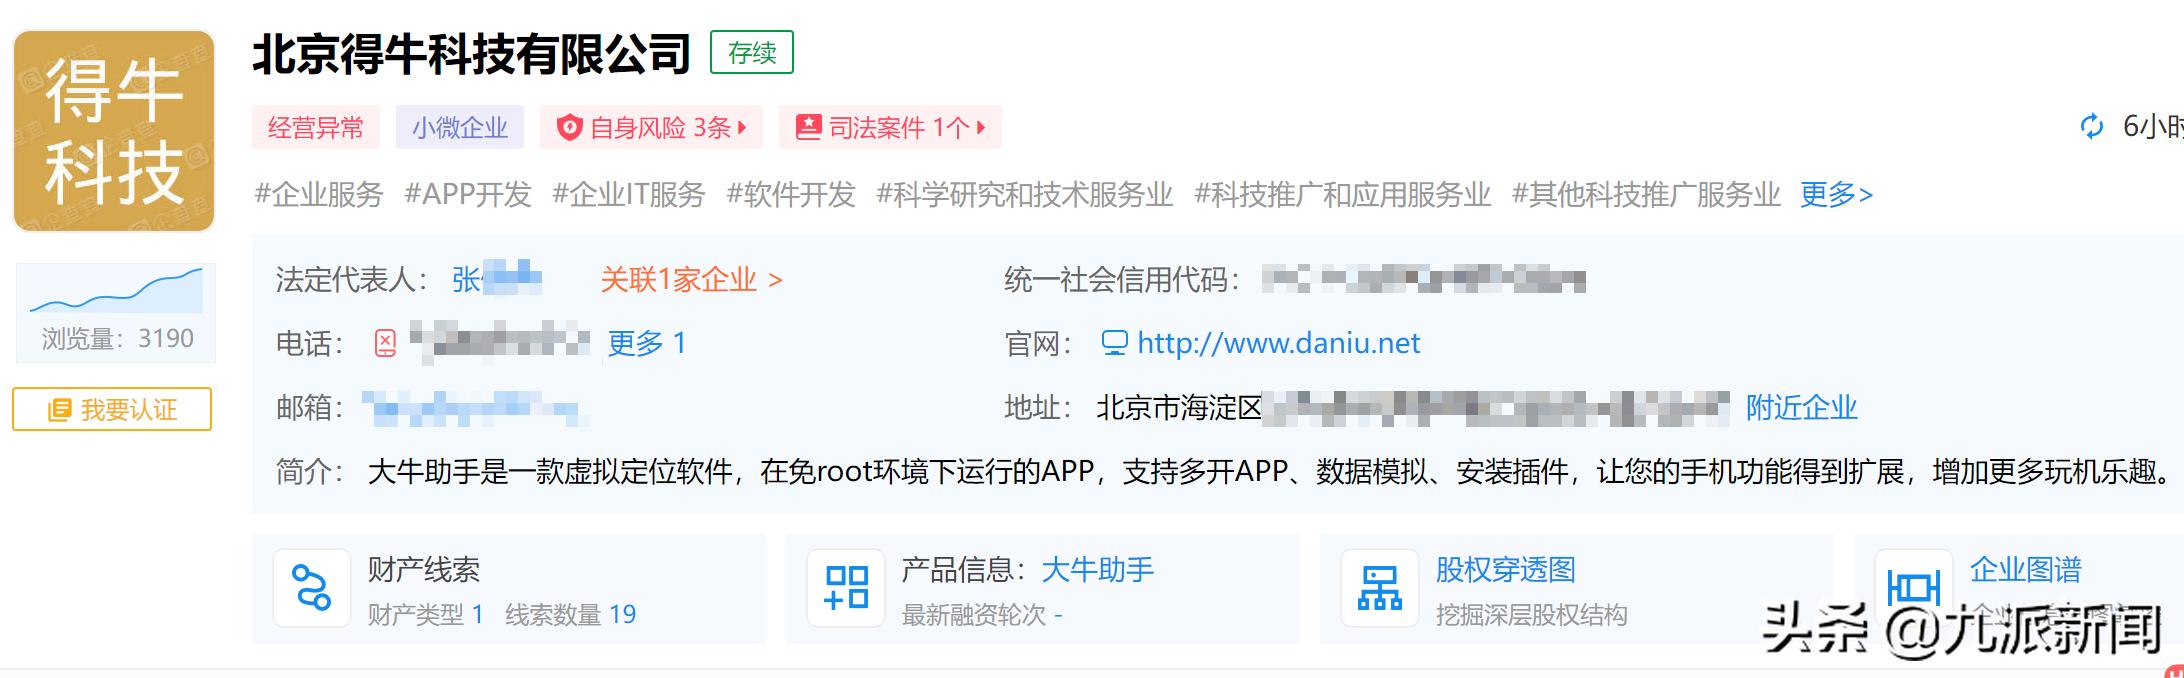Click the shield icon beside 自身风险
2184x678 pixels.
click(x=569, y=127)
